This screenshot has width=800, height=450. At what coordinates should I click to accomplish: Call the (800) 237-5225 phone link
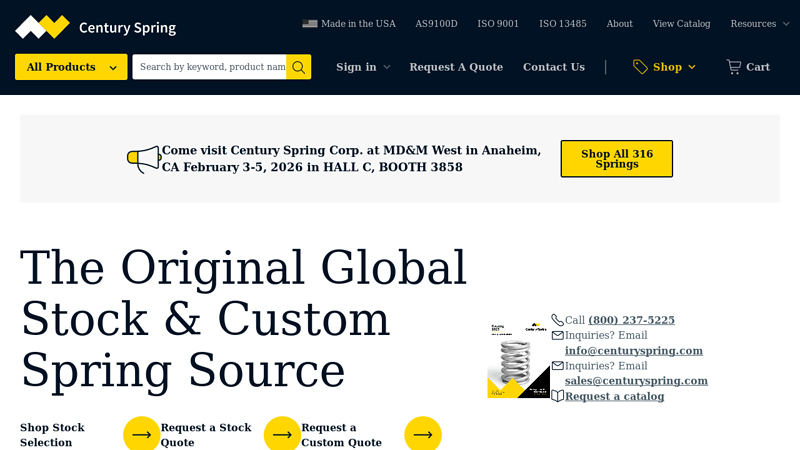coord(631,320)
